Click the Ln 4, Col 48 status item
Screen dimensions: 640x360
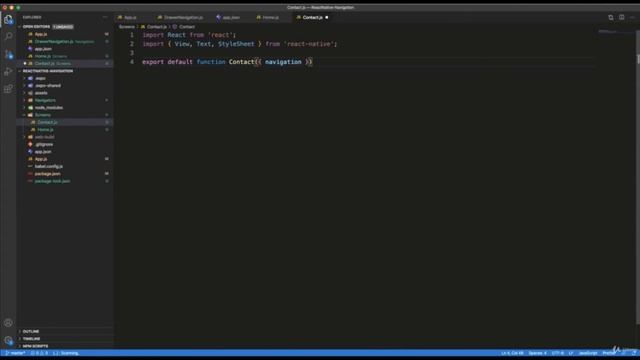point(512,353)
